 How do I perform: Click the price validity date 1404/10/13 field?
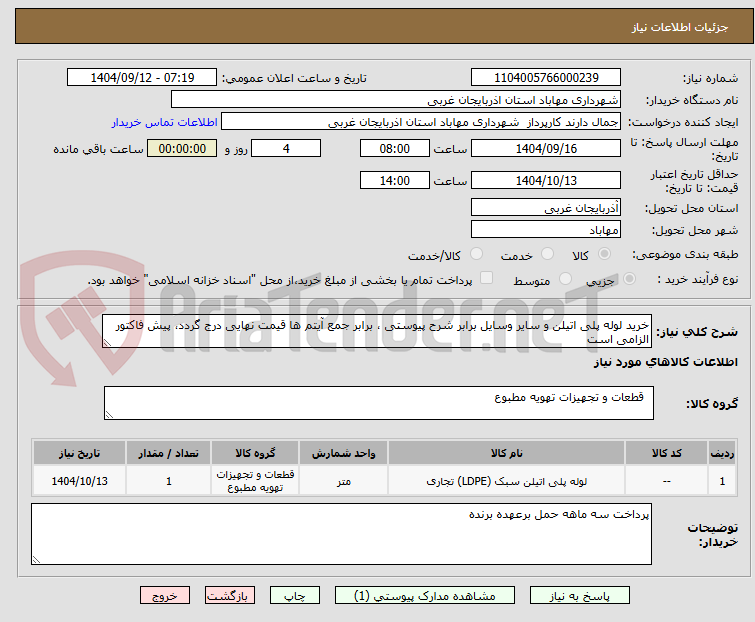click(x=546, y=181)
